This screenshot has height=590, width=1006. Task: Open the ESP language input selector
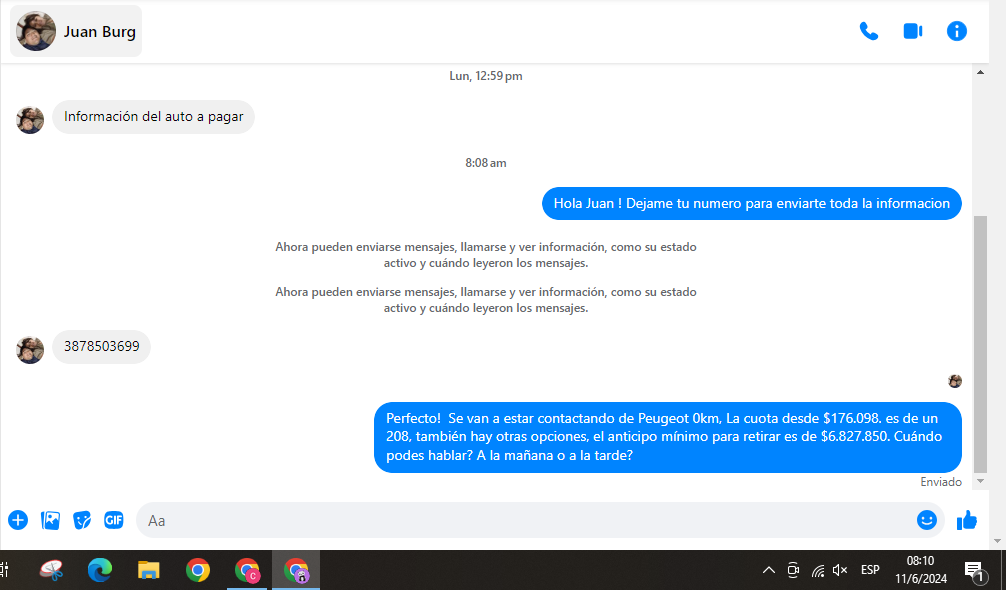(x=870, y=570)
